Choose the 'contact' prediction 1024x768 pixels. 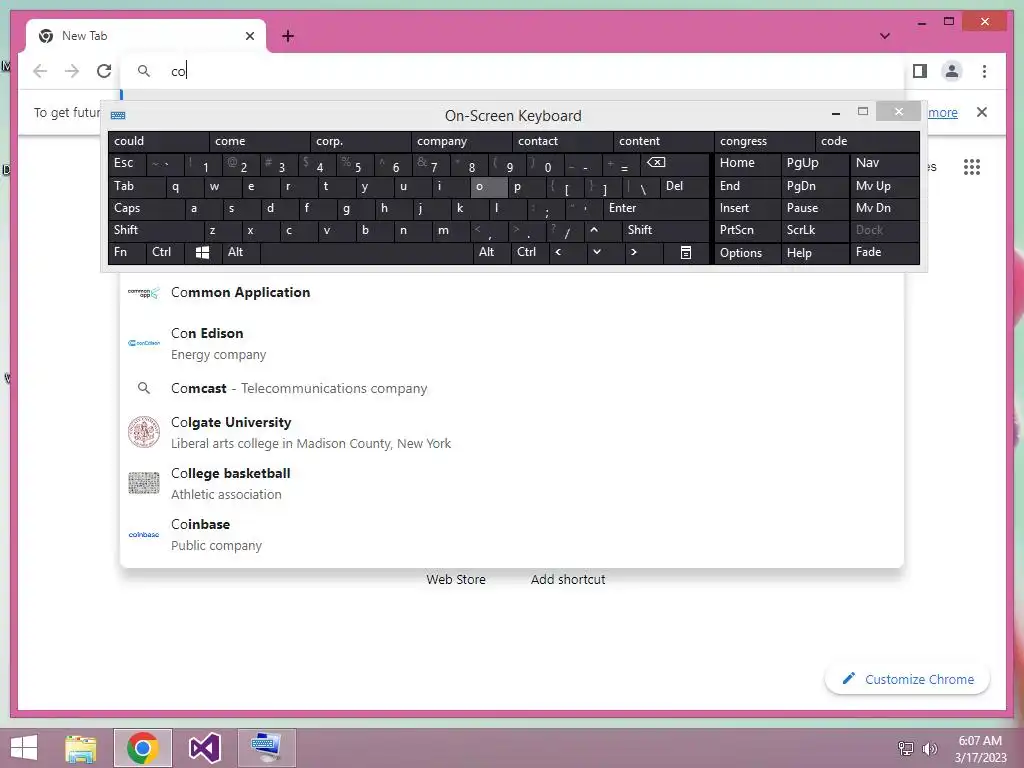click(562, 141)
